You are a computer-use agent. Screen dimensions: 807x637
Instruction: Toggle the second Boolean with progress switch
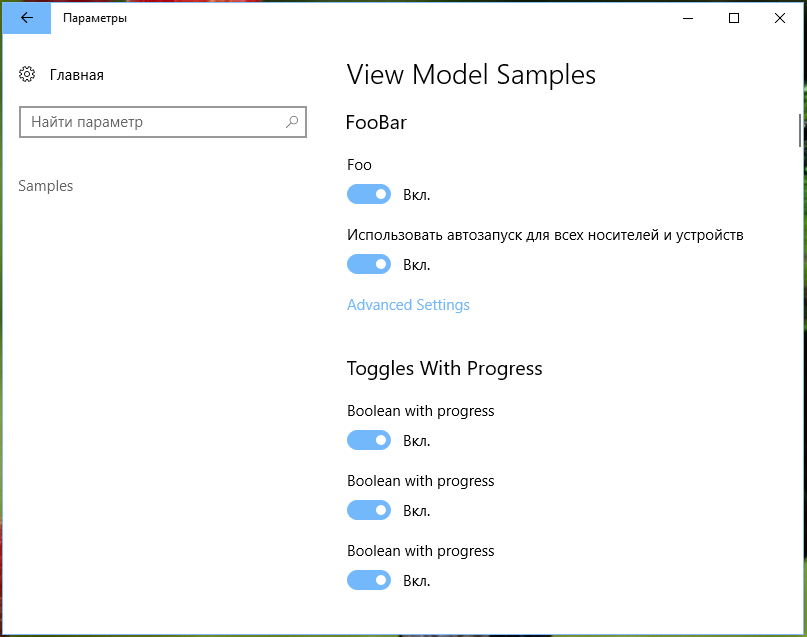pos(369,510)
